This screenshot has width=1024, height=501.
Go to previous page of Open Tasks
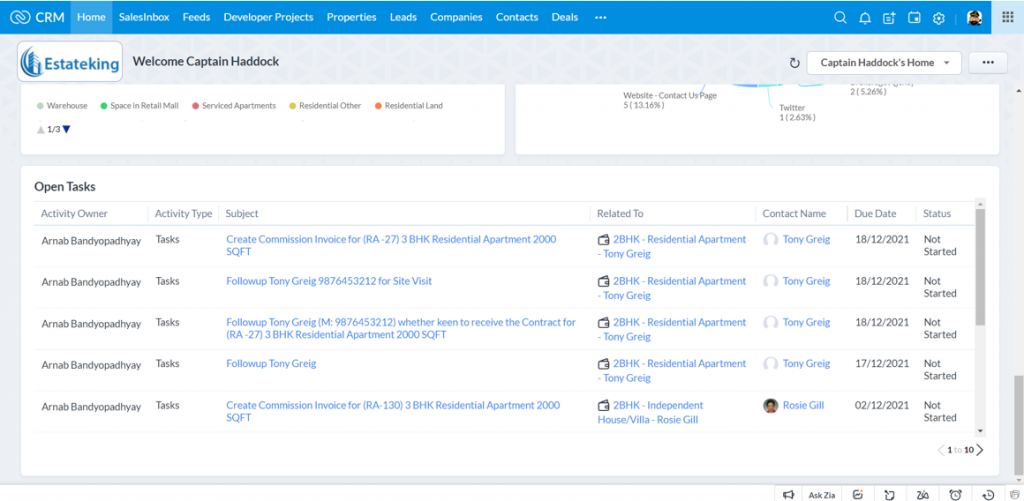pyautogui.click(x=941, y=449)
